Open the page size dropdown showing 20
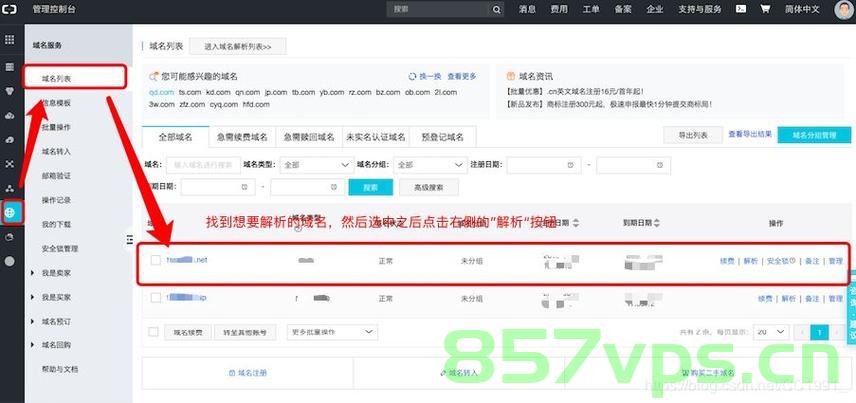The image size is (856, 403). click(771, 332)
